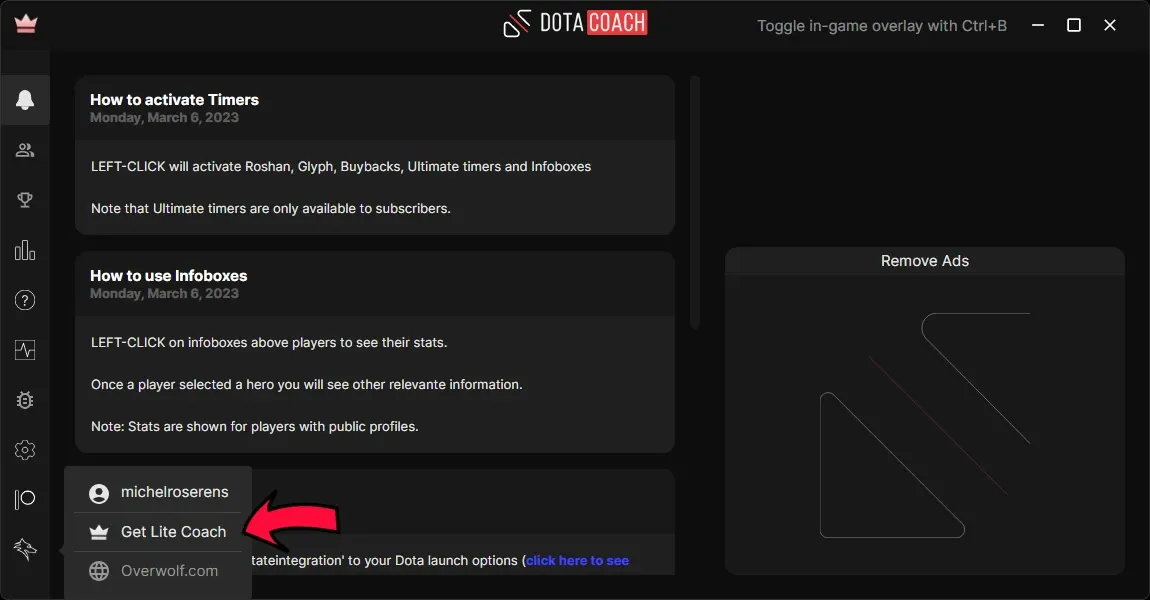
Task: Click the bug report icon
Action: tap(25, 400)
